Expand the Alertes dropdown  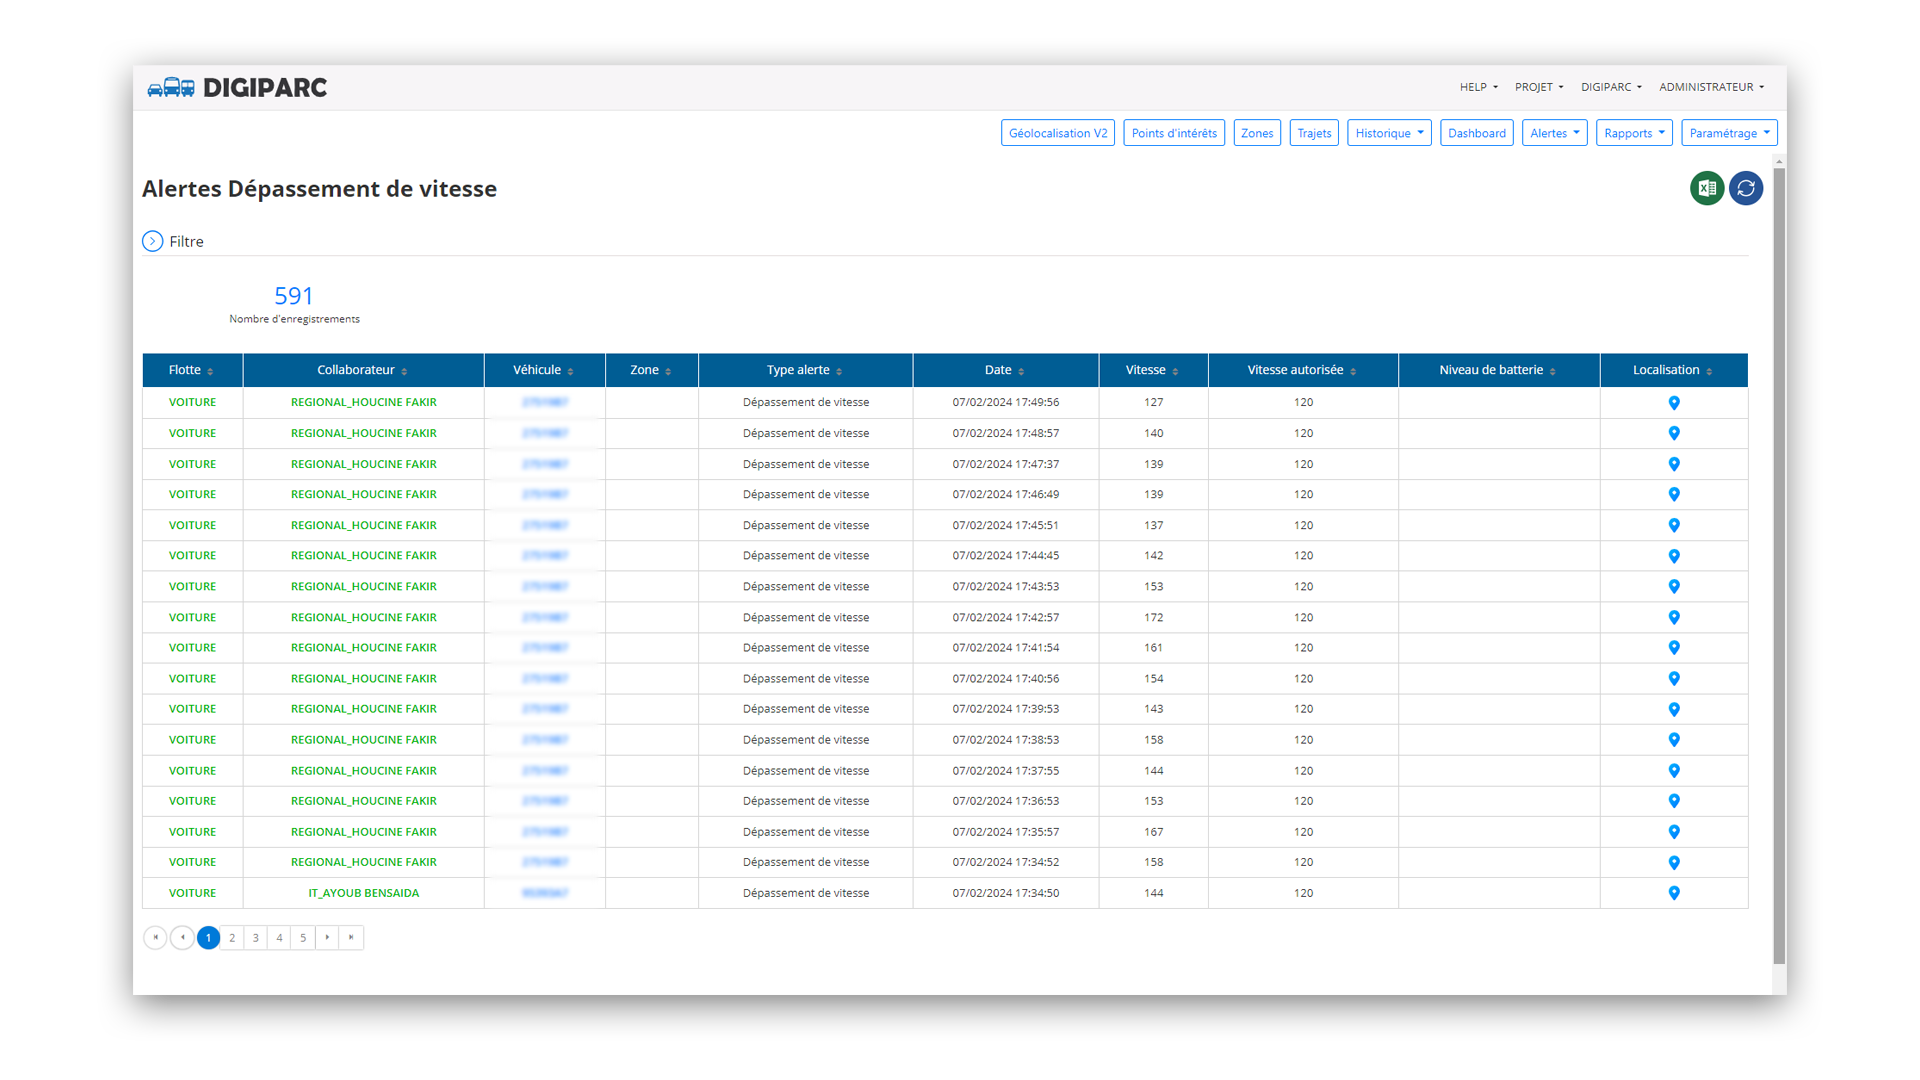[1554, 133]
